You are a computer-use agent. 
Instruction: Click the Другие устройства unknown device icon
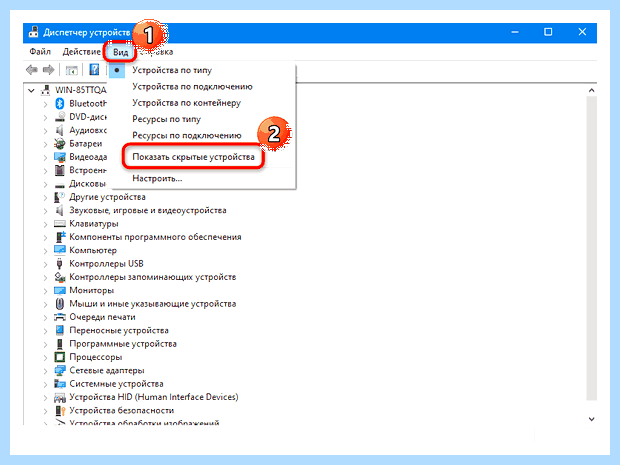[x=60, y=197]
